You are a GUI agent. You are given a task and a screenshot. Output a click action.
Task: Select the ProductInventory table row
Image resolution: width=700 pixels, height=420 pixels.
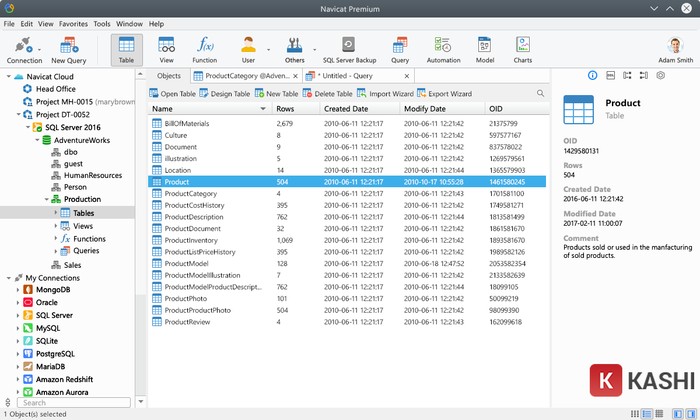click(x=190, y=240)
